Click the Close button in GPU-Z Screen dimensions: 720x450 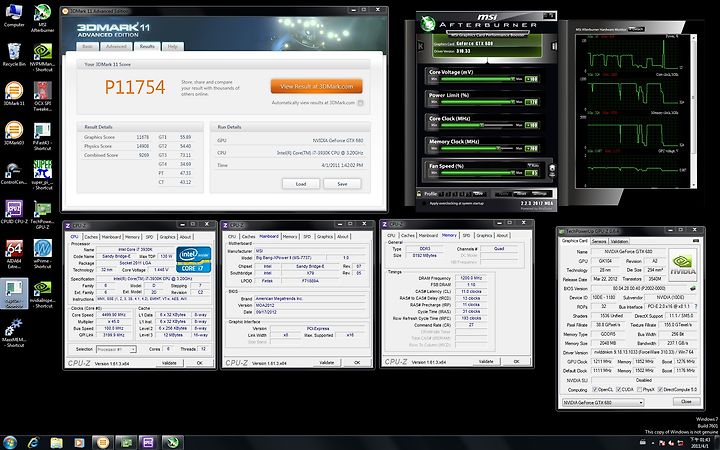coord(686,401)
